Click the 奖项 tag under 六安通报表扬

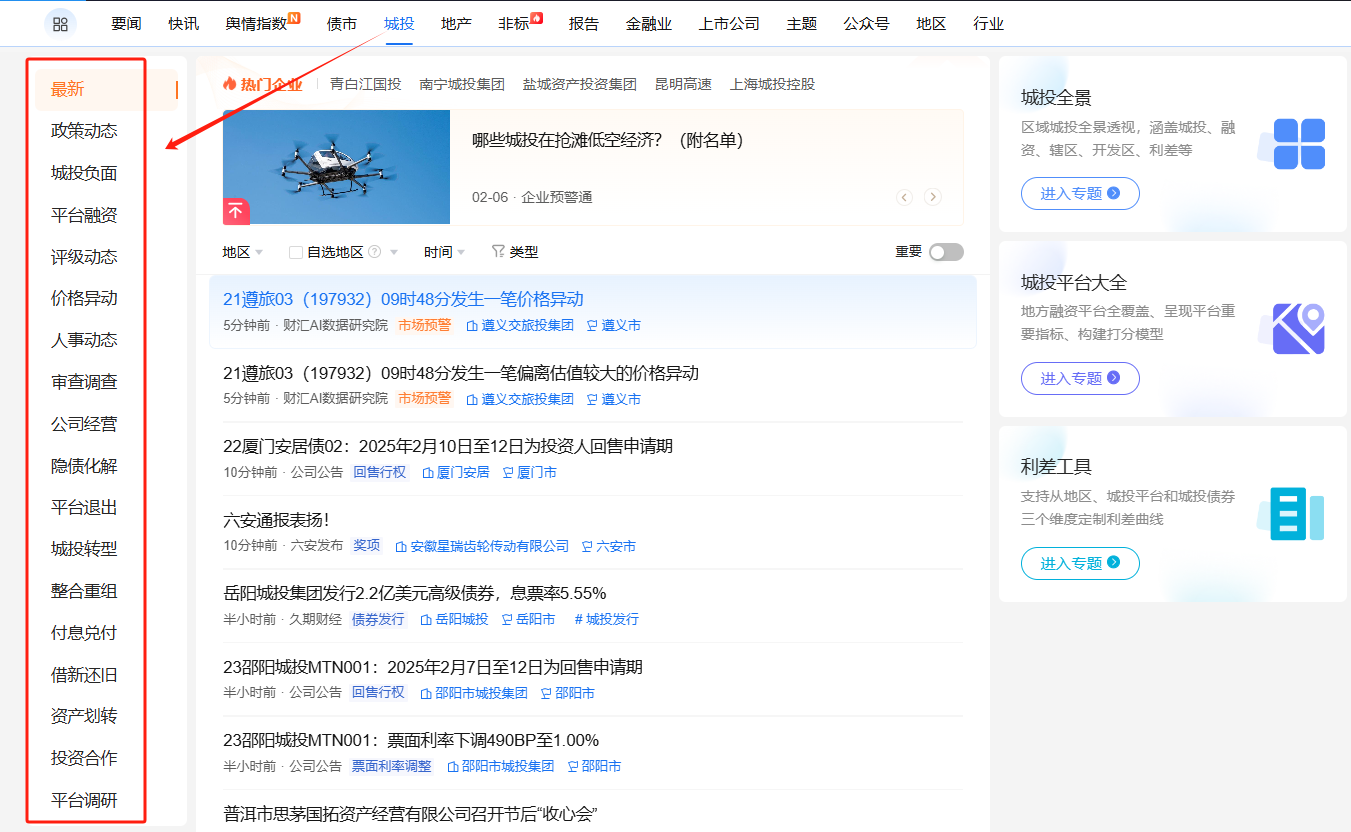click(x=367, y=546)
